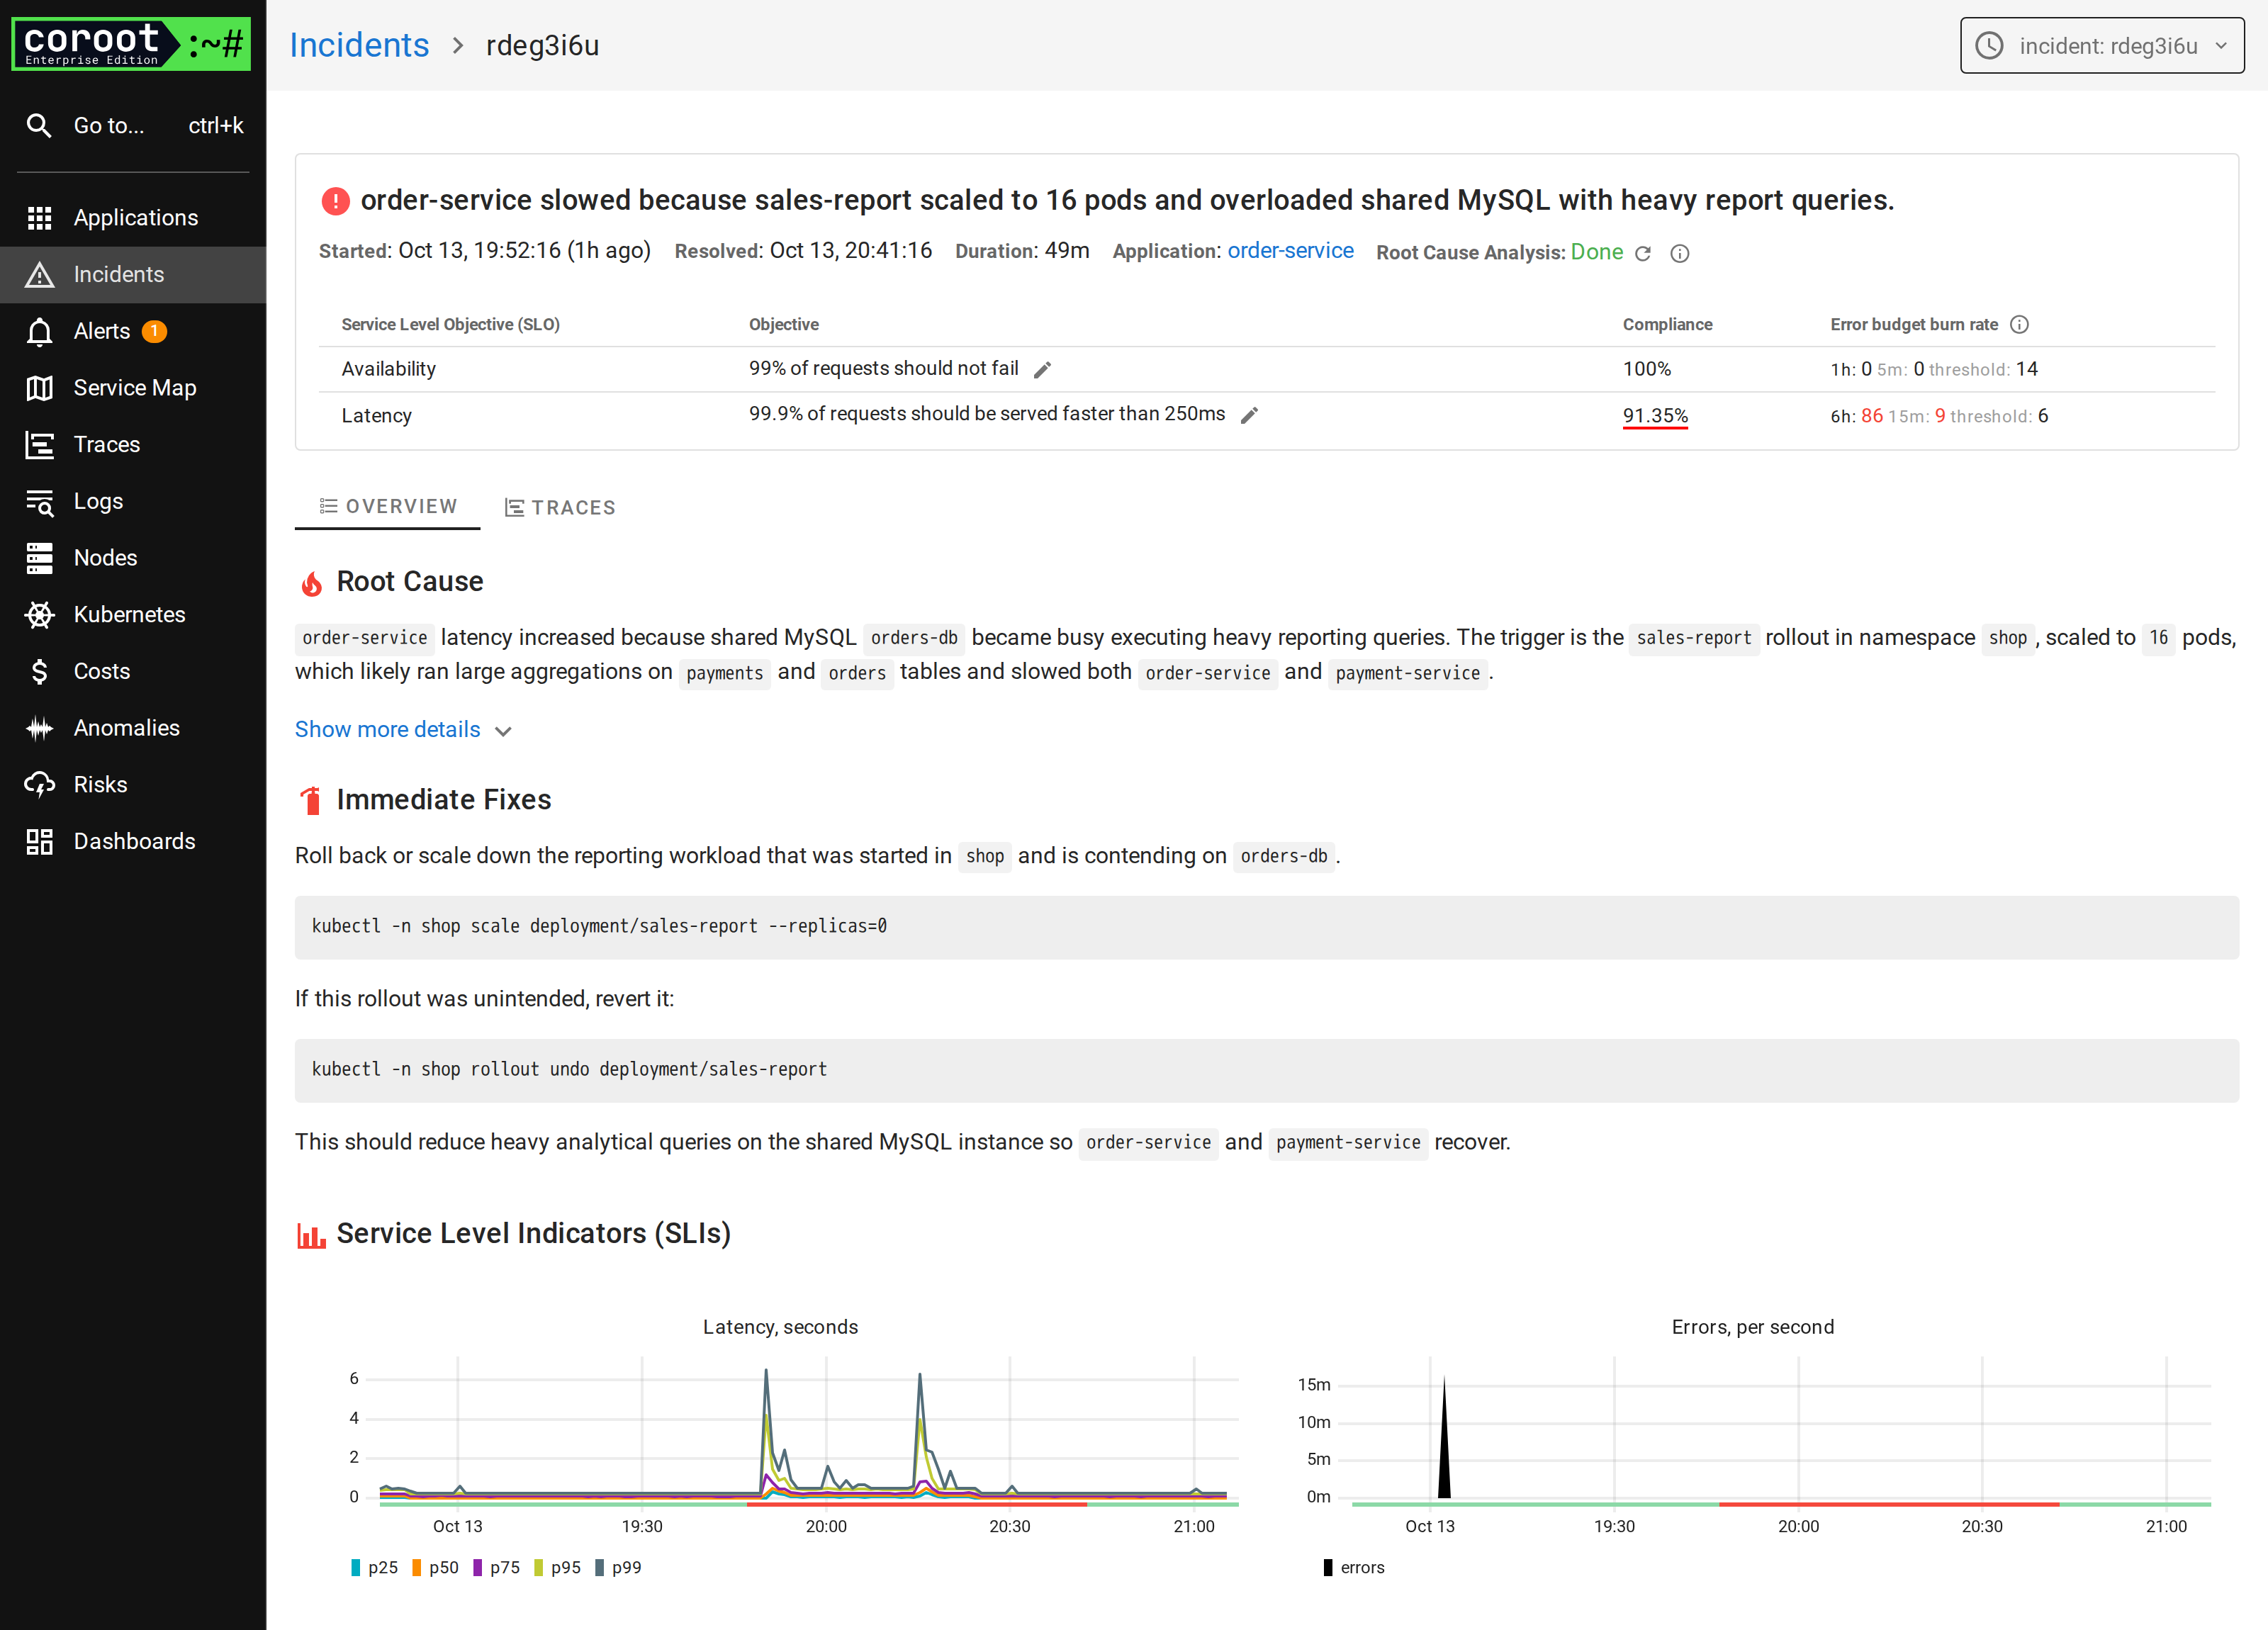
Task: Open Traces from the sidebar
Action: click(x=133, y=444)
